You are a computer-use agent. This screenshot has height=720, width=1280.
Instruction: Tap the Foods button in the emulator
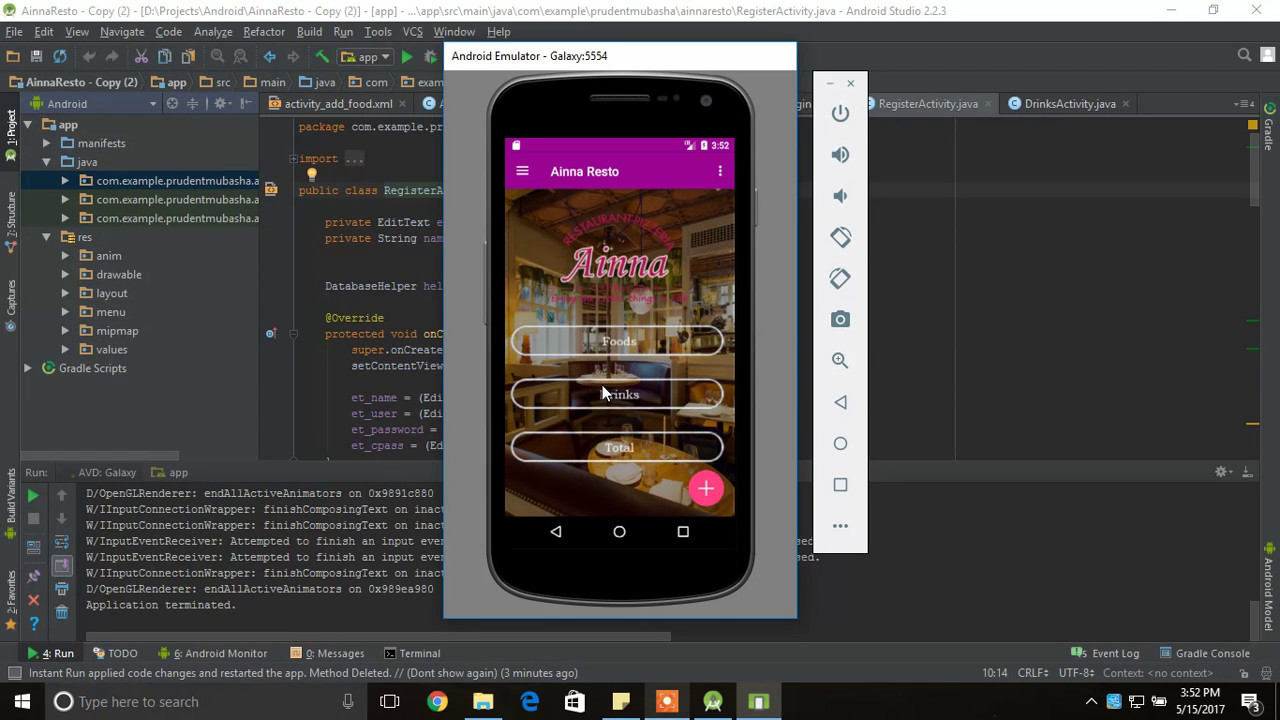pyautogui.click(x=617, y=341)
